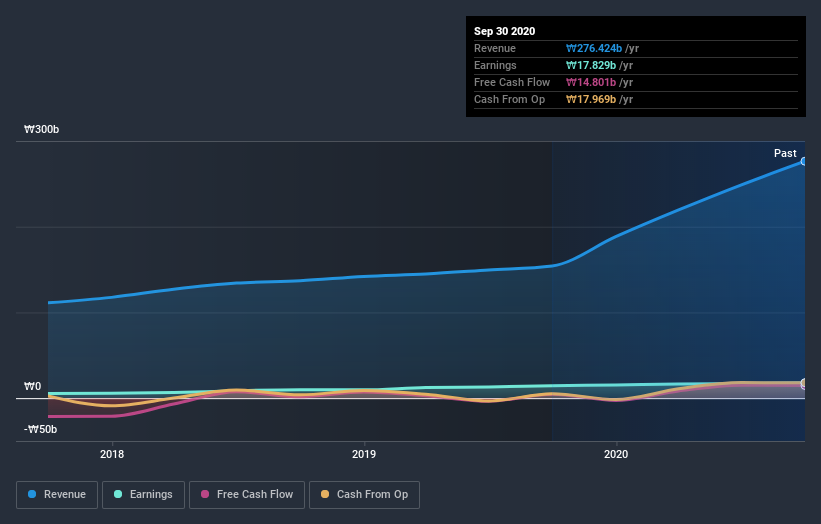This screenshot has width=821, height=524.
Task: Select the 2018 x-axis label
Action: click(x=112, y=454)
